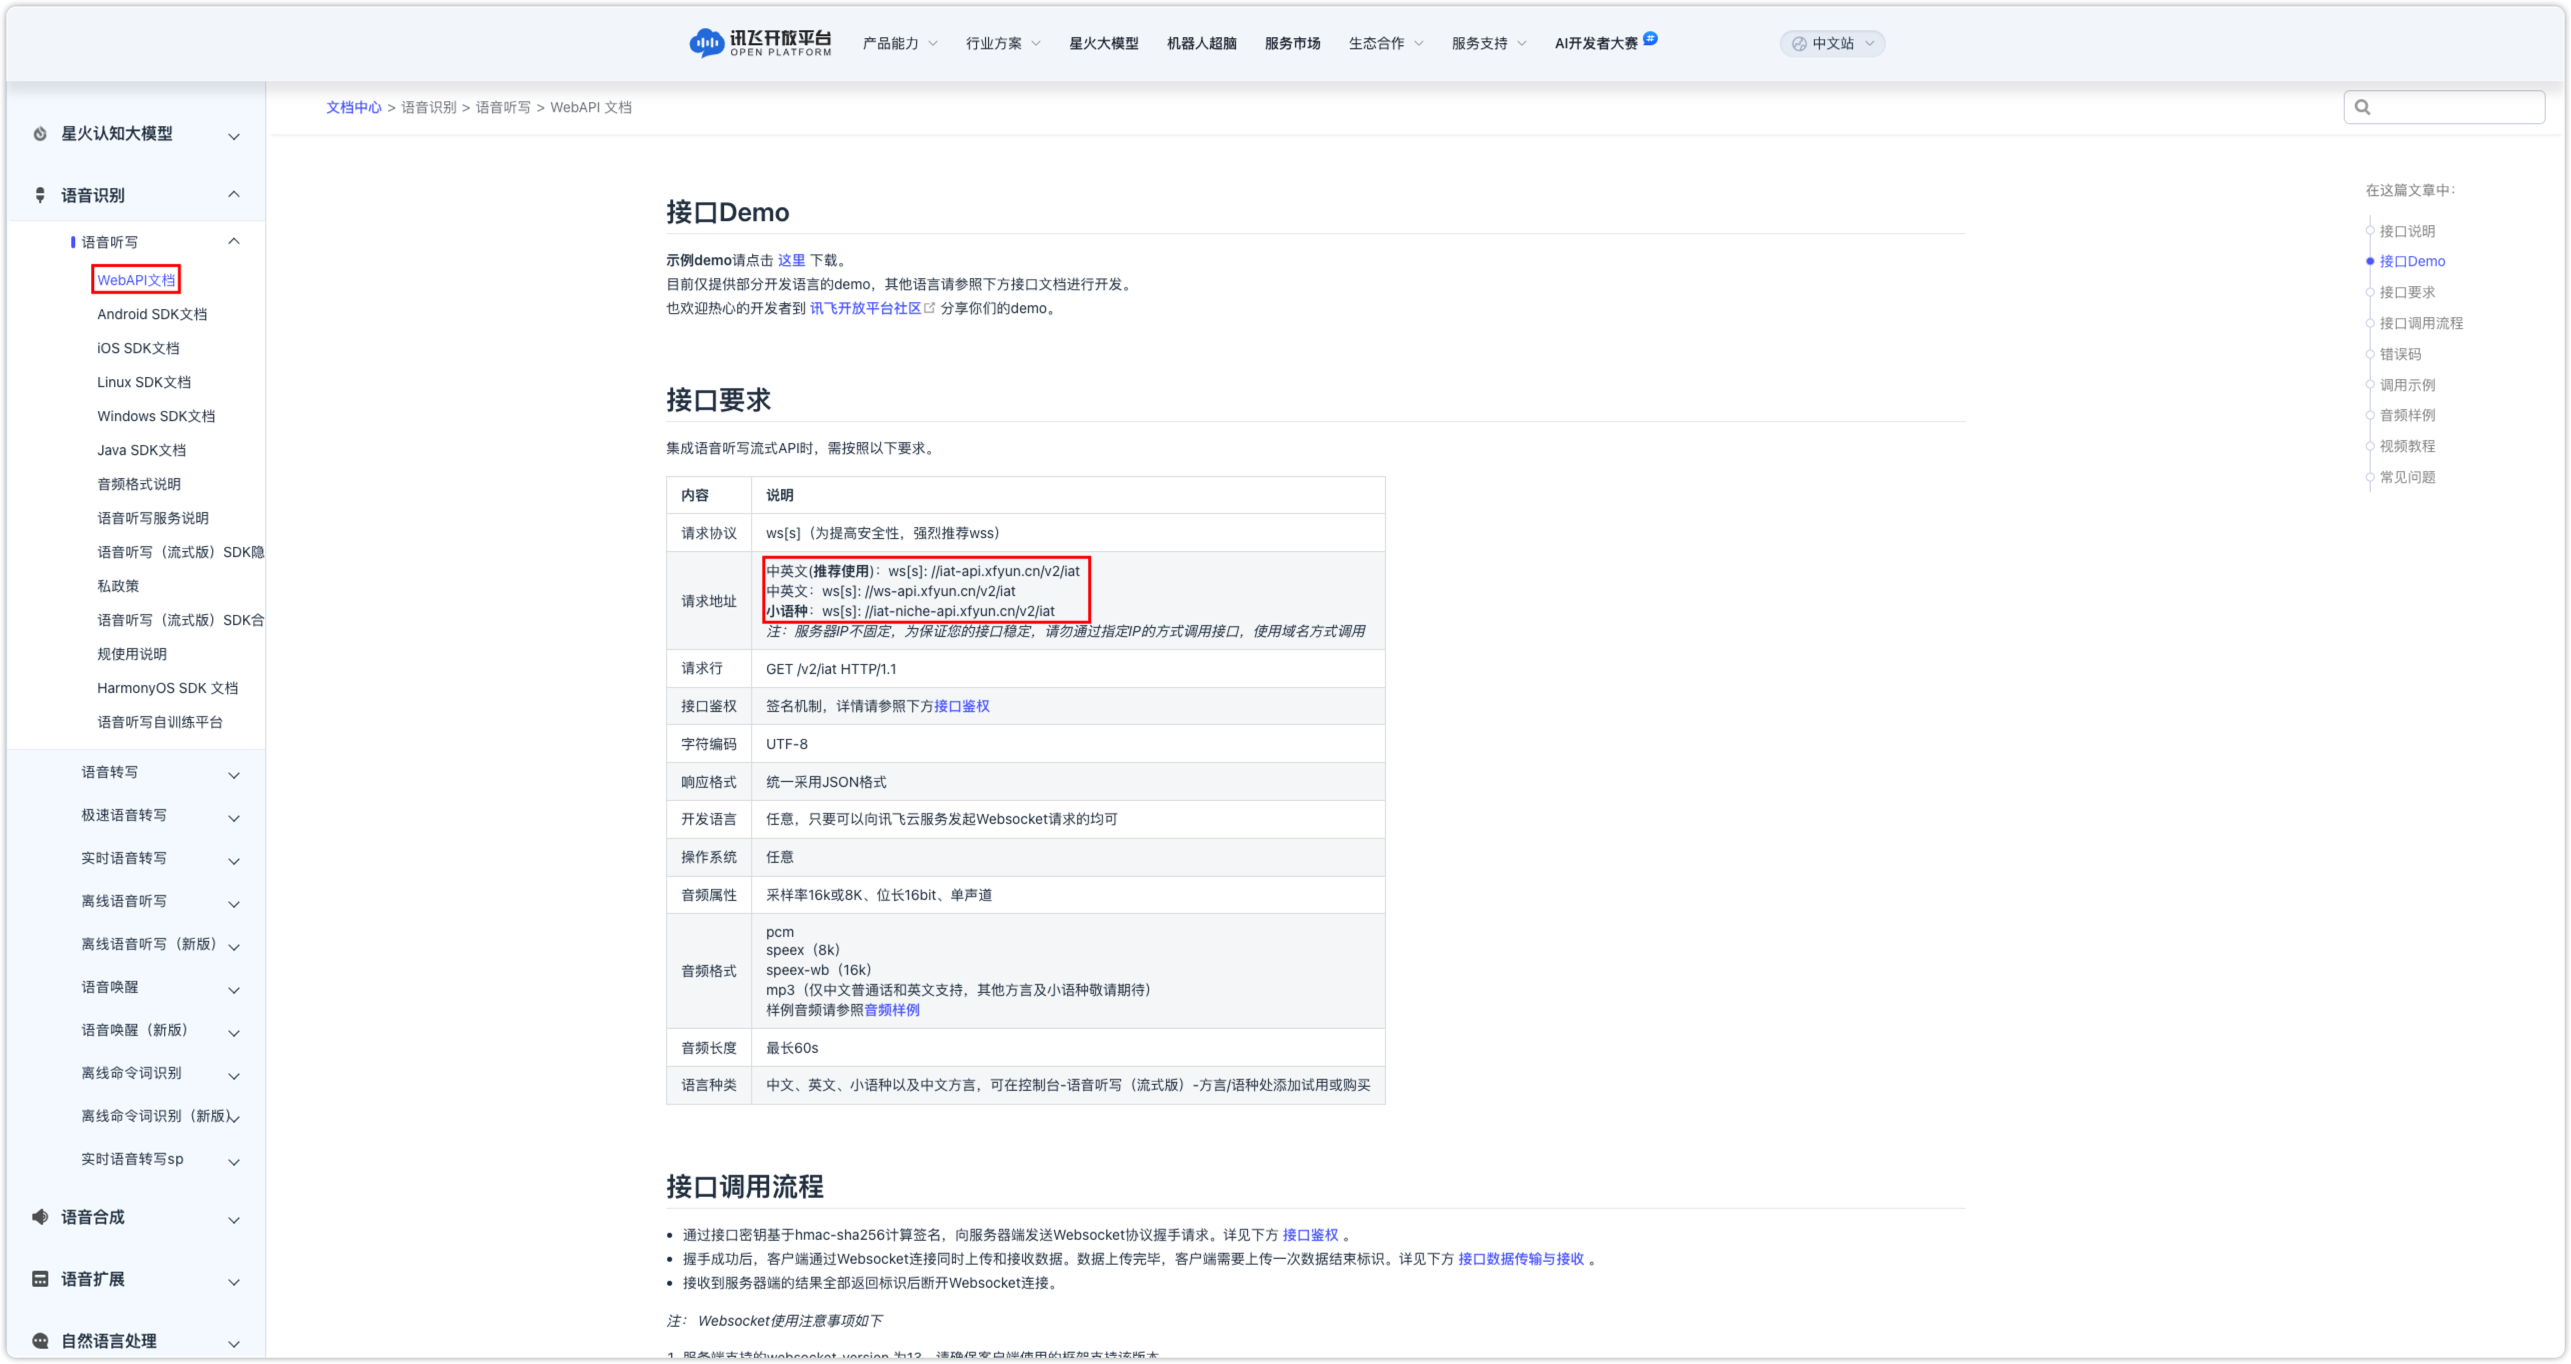2571x1364 pixels.
Task: Click the 自然语言处理 chat bubble icon
Action: 39,1341
